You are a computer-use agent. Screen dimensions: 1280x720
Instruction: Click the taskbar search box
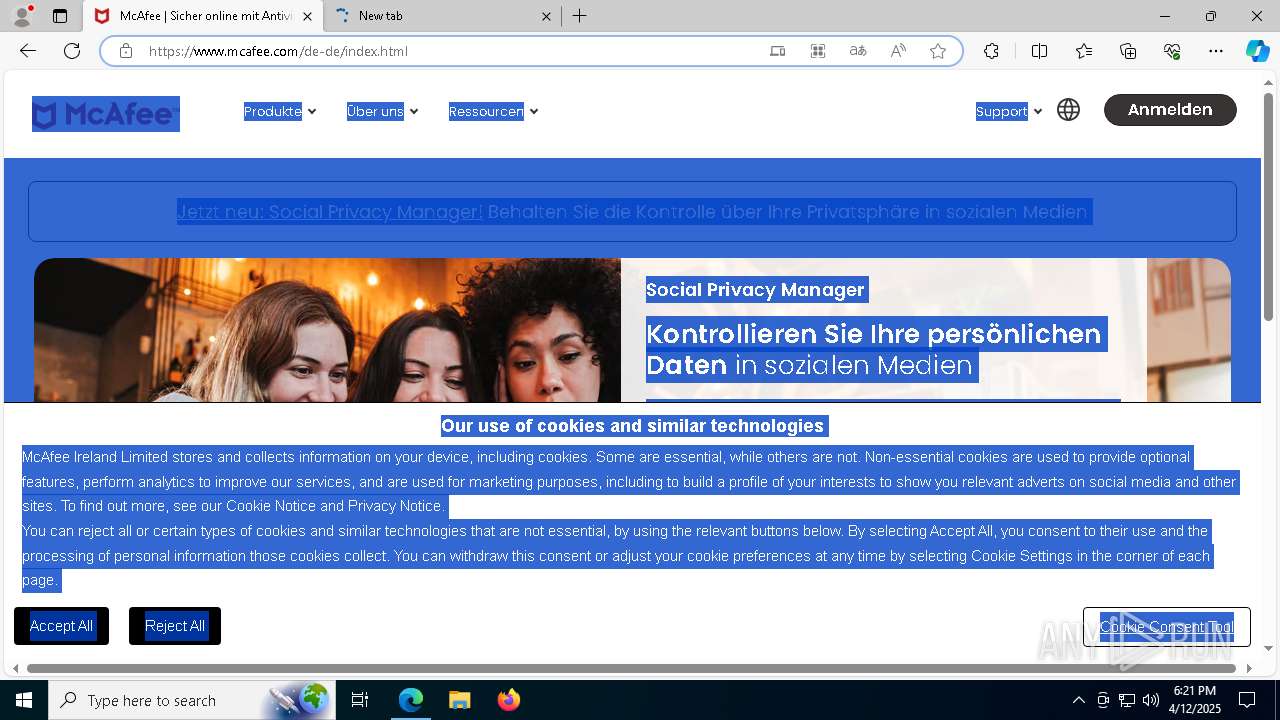(192, 700)
